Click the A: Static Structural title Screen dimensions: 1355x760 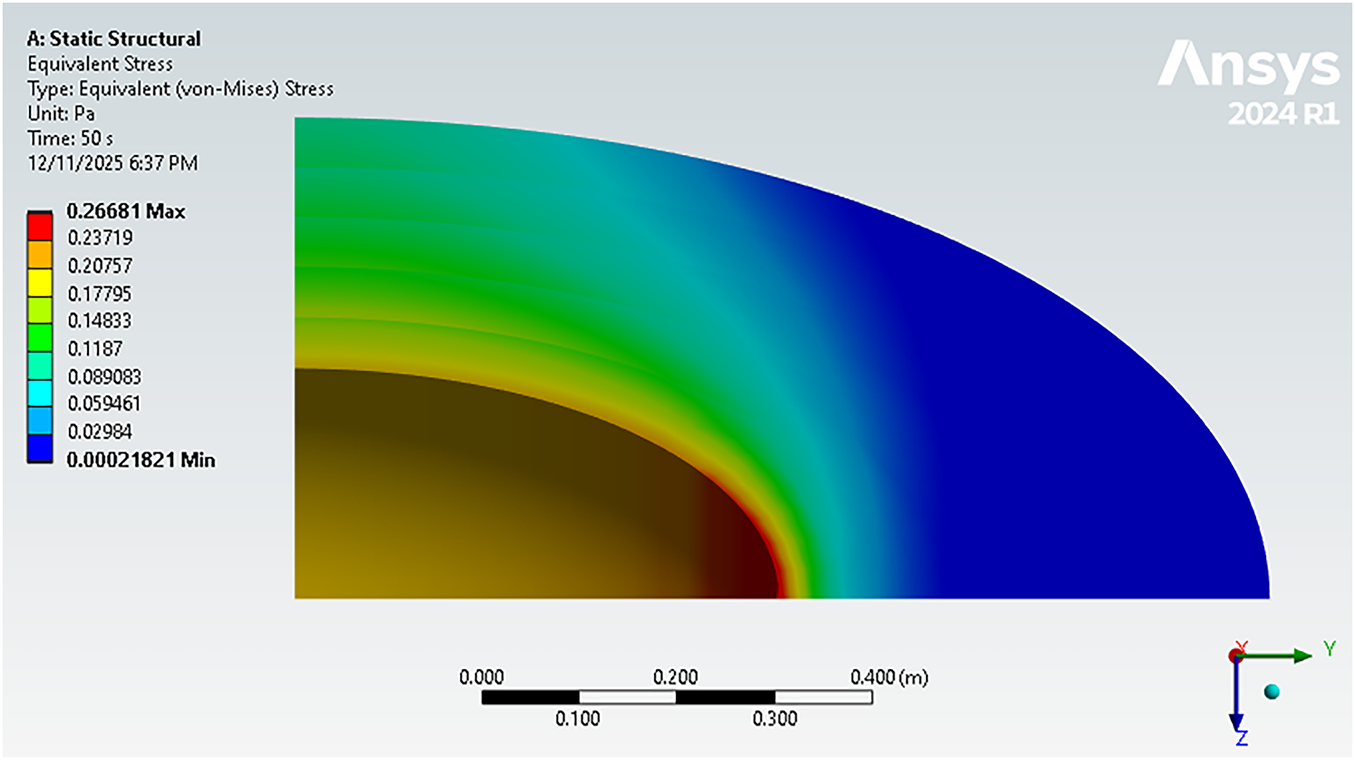click(x=113, y=39)
